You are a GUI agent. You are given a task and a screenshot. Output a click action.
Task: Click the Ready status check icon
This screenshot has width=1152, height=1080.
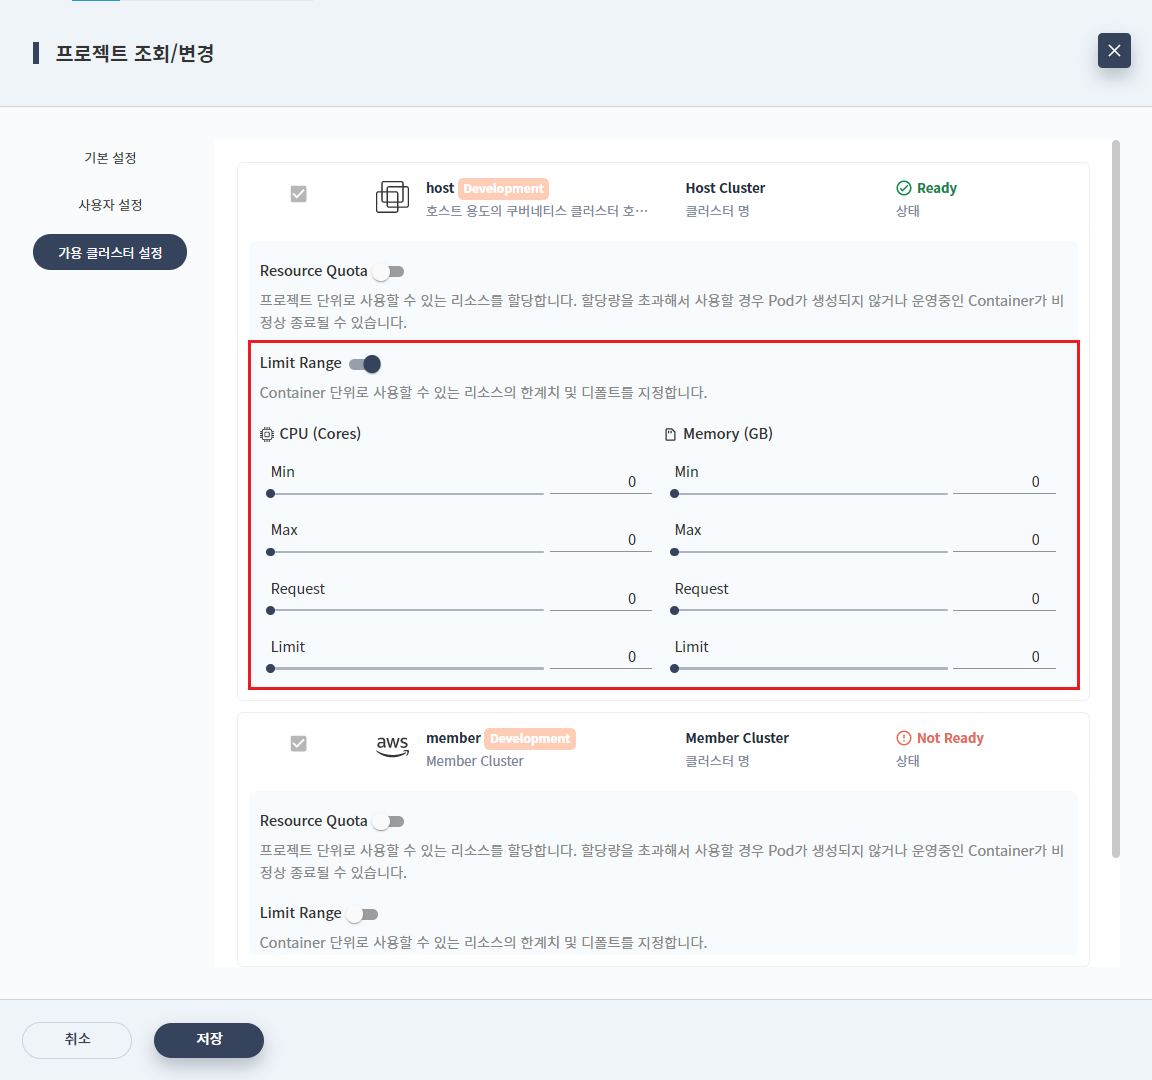pyautogui.click(x=904, y=188)
